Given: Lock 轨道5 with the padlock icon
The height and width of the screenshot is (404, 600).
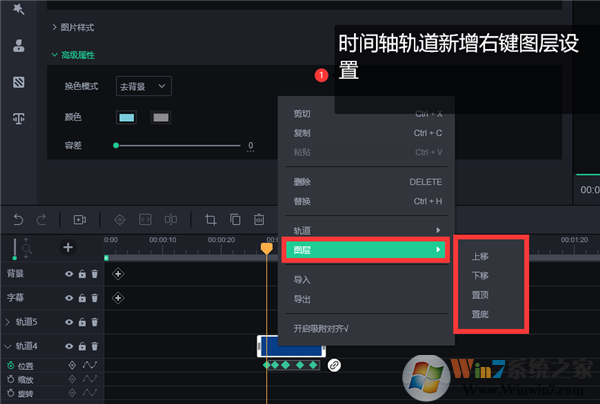Looking at the screenshot, I should 82,322.
